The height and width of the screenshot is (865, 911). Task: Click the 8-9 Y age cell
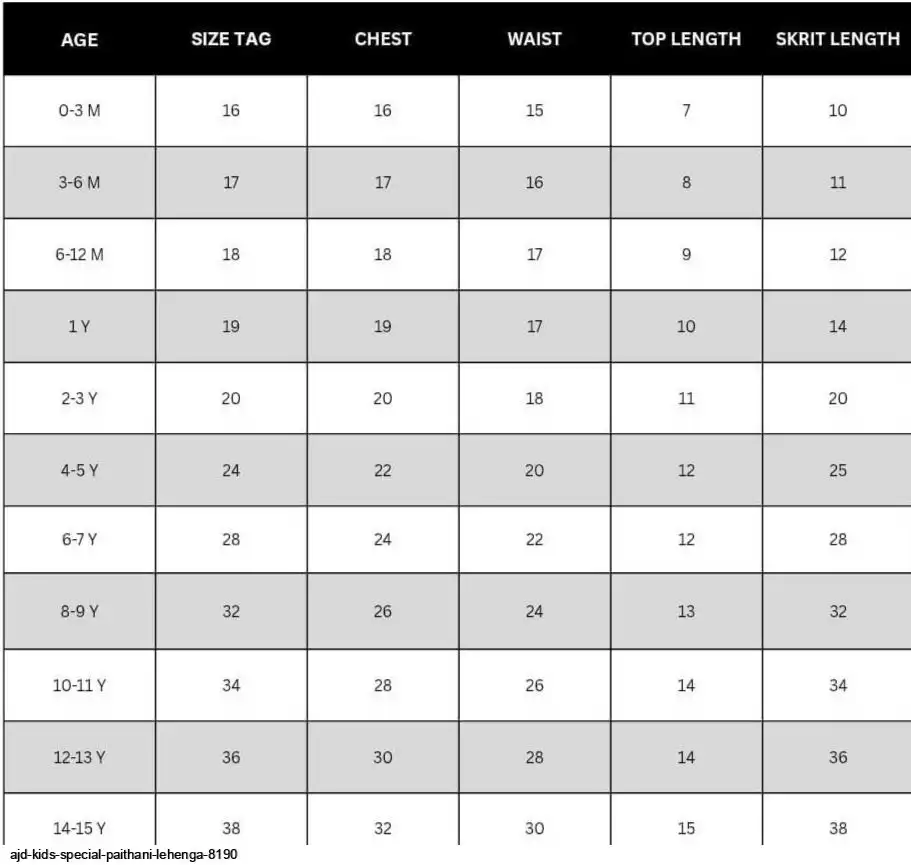pos(80,611)
